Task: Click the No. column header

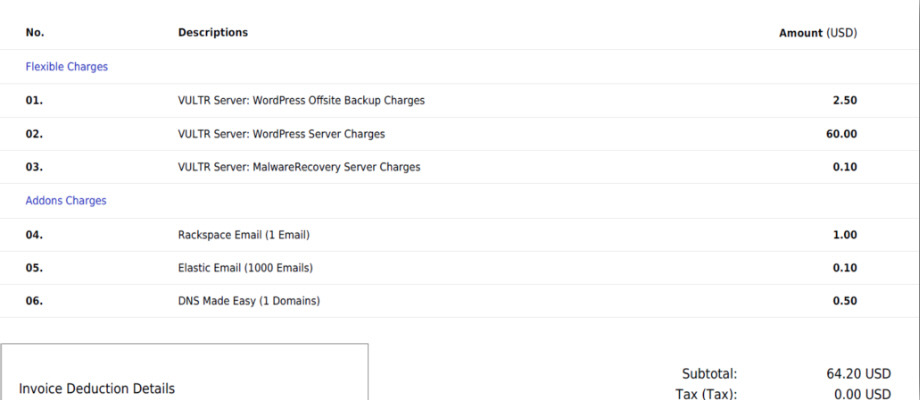Action: coord(35,32)
